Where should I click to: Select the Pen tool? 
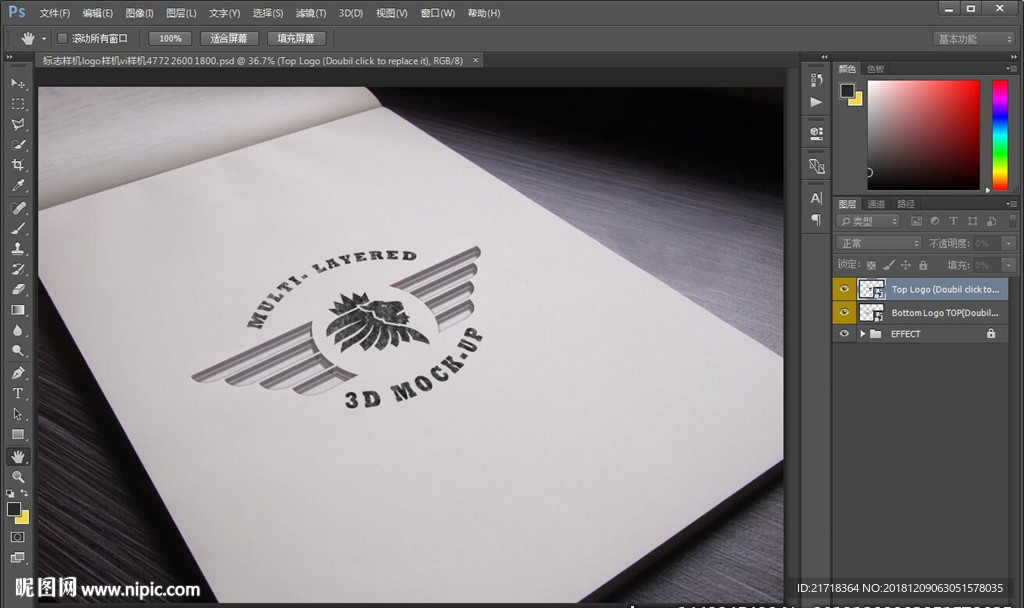tap(18, 373)
